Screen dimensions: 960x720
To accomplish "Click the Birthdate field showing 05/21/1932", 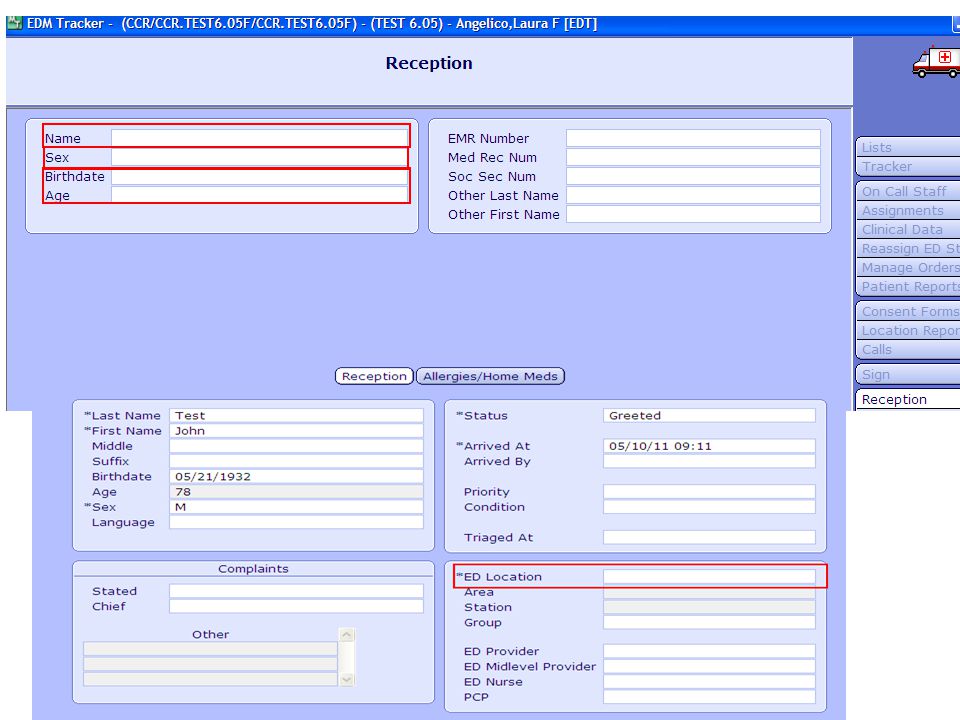I will pos(296,477).
